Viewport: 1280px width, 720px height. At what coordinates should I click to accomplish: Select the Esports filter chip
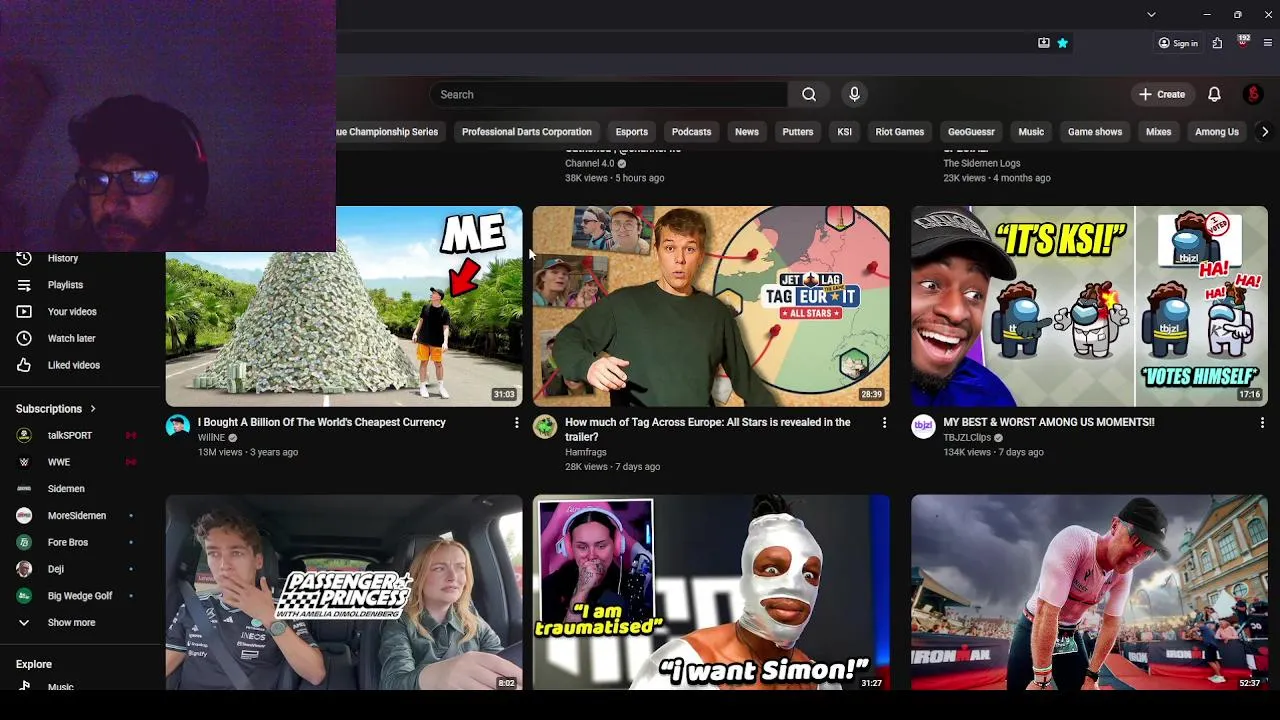pyautogui.click(x=631, y=132)
